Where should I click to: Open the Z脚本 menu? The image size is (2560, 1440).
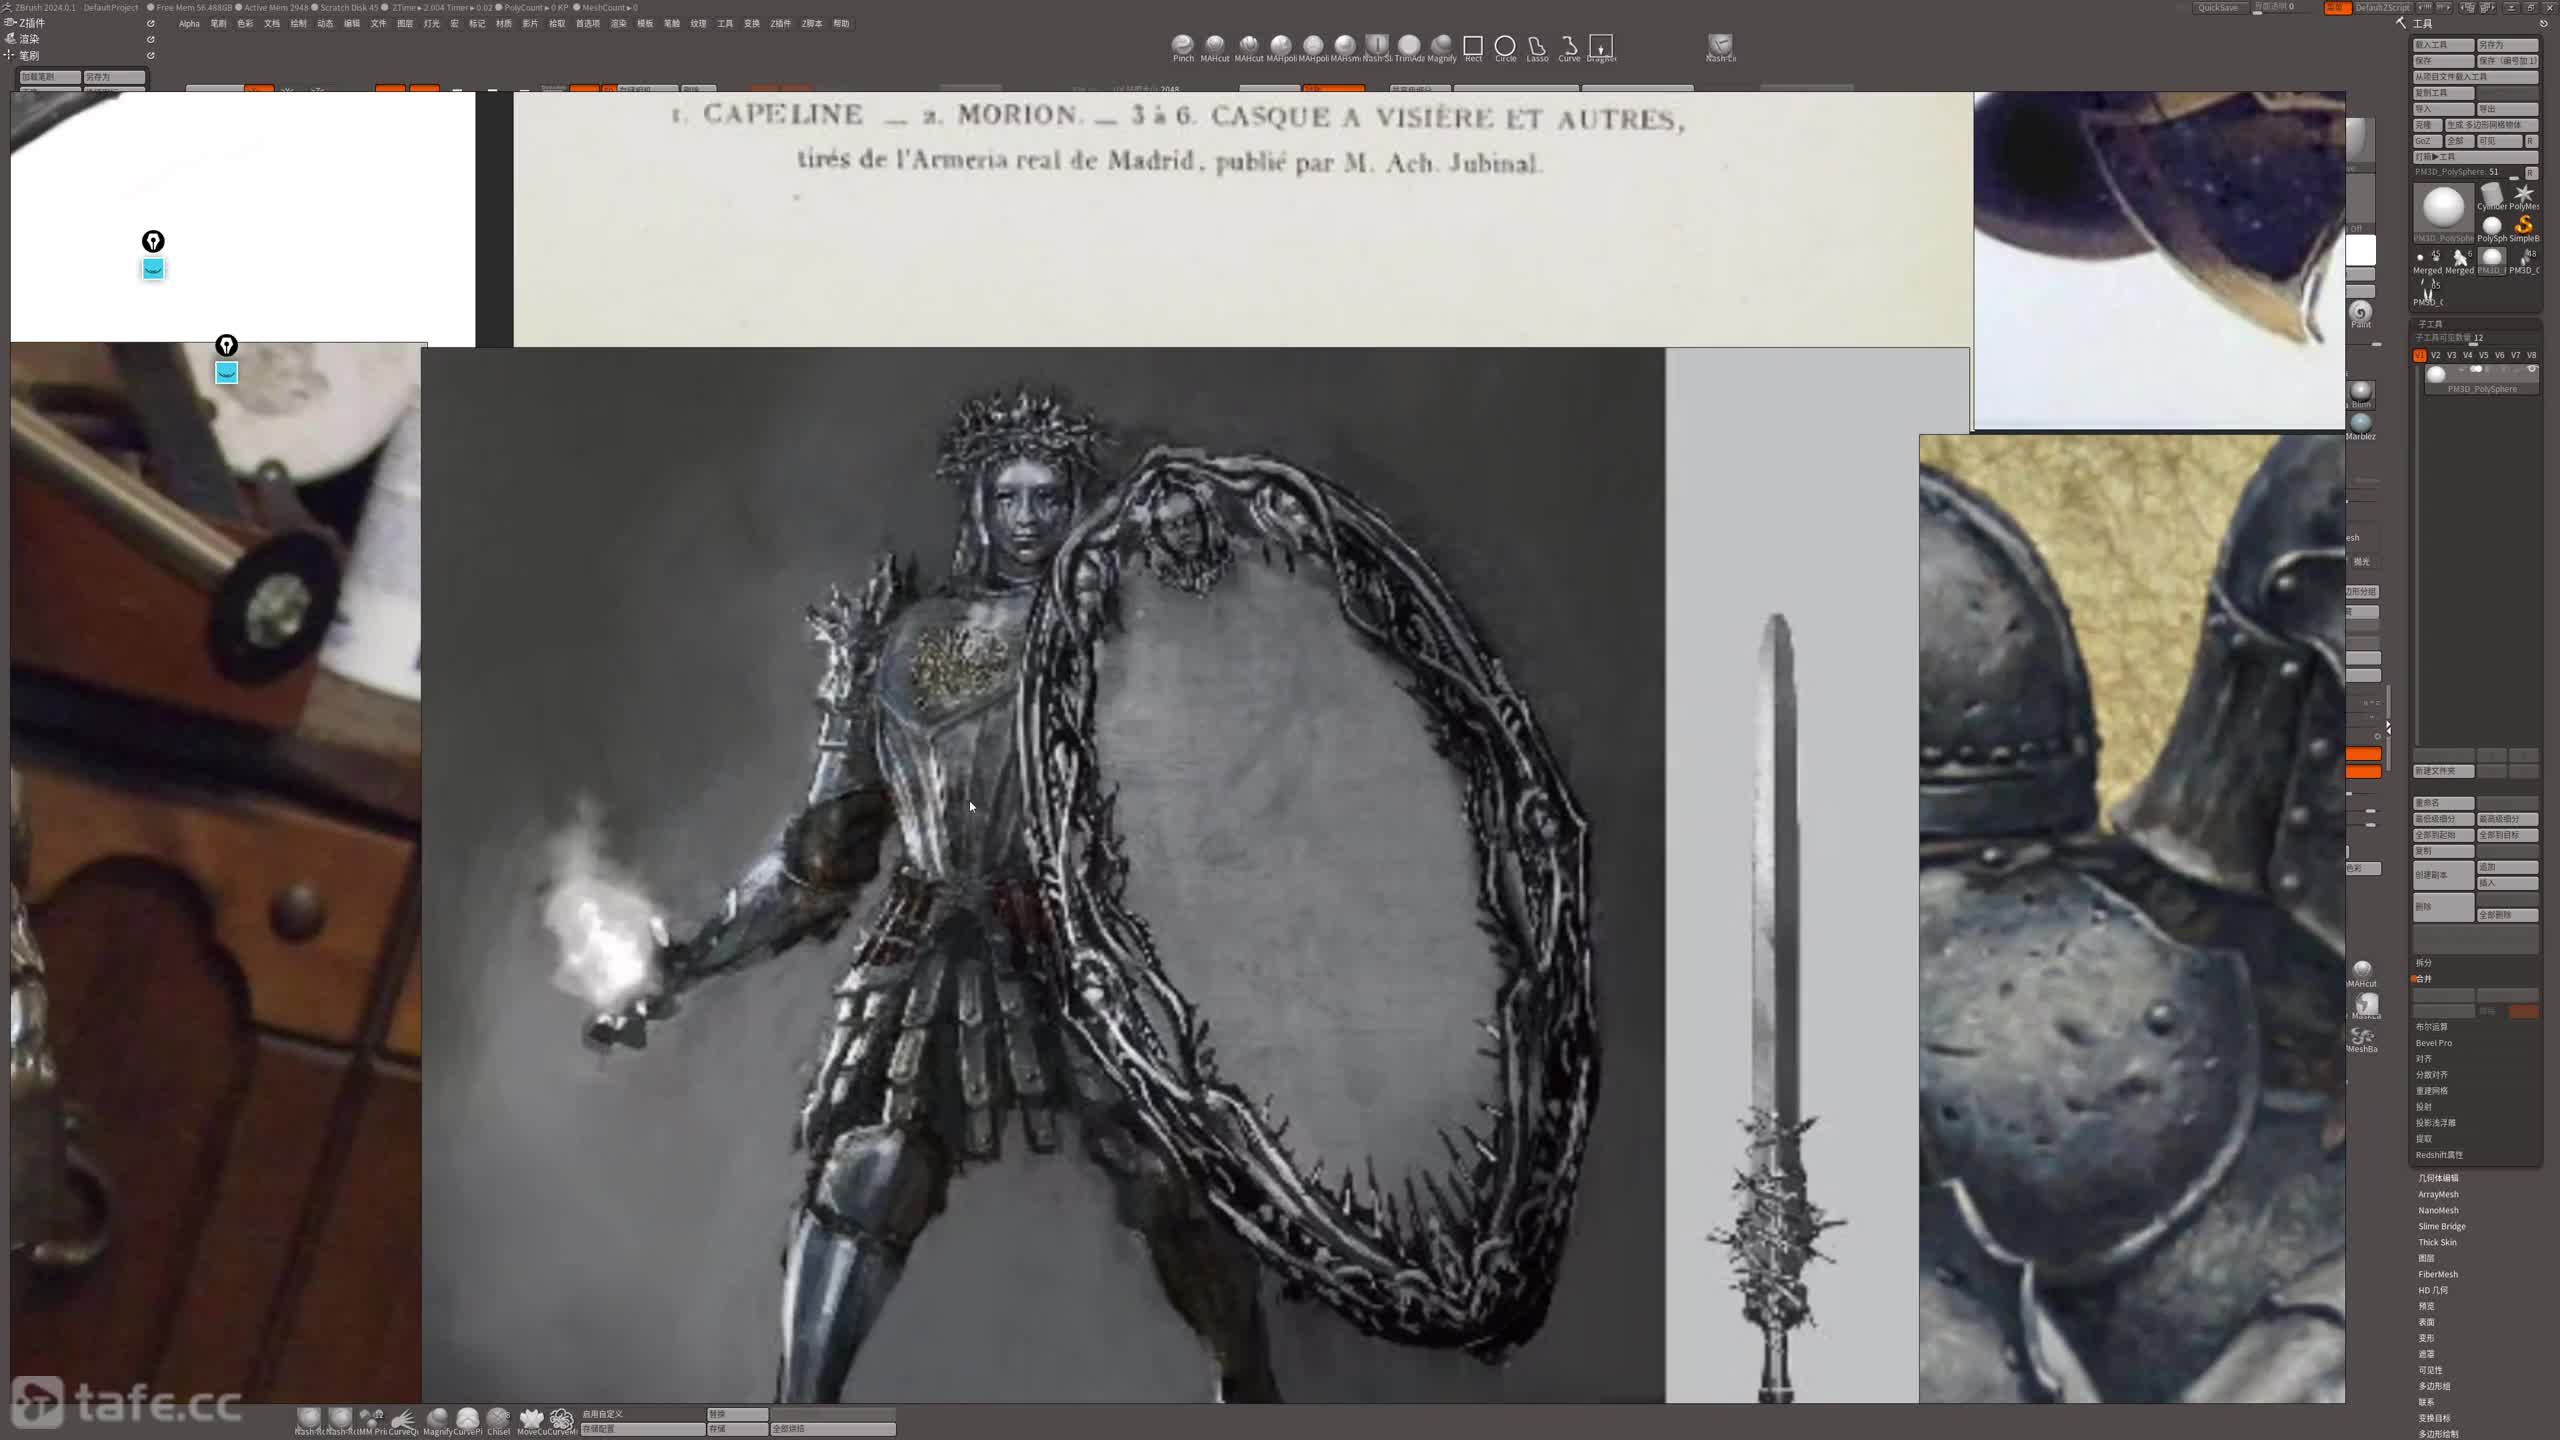812,23
